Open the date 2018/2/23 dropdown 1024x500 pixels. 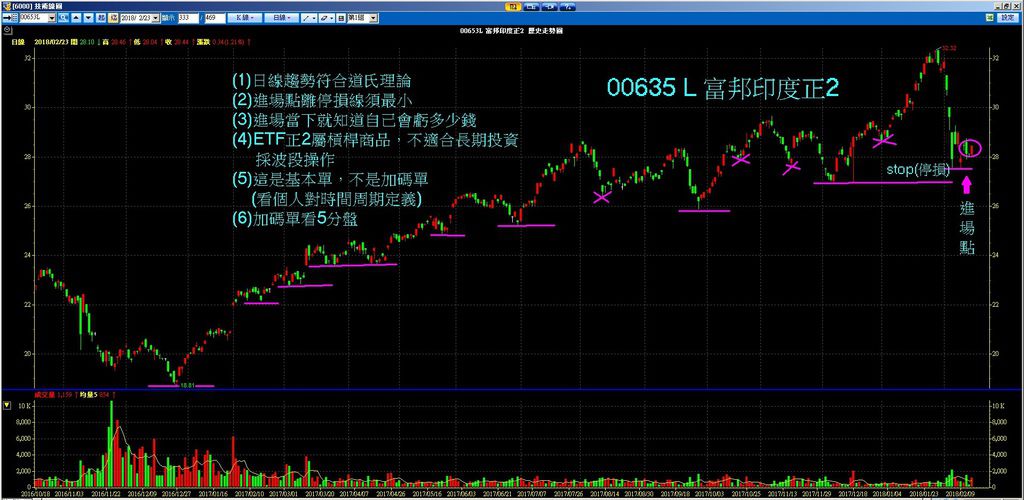[x=155, y=18]
